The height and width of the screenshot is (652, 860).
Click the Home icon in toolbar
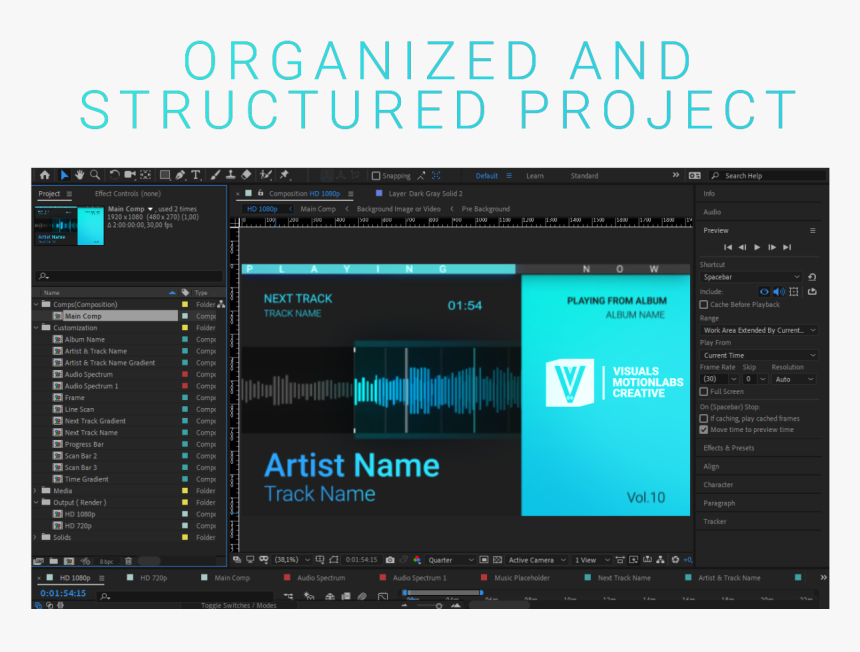pos(44,175)
